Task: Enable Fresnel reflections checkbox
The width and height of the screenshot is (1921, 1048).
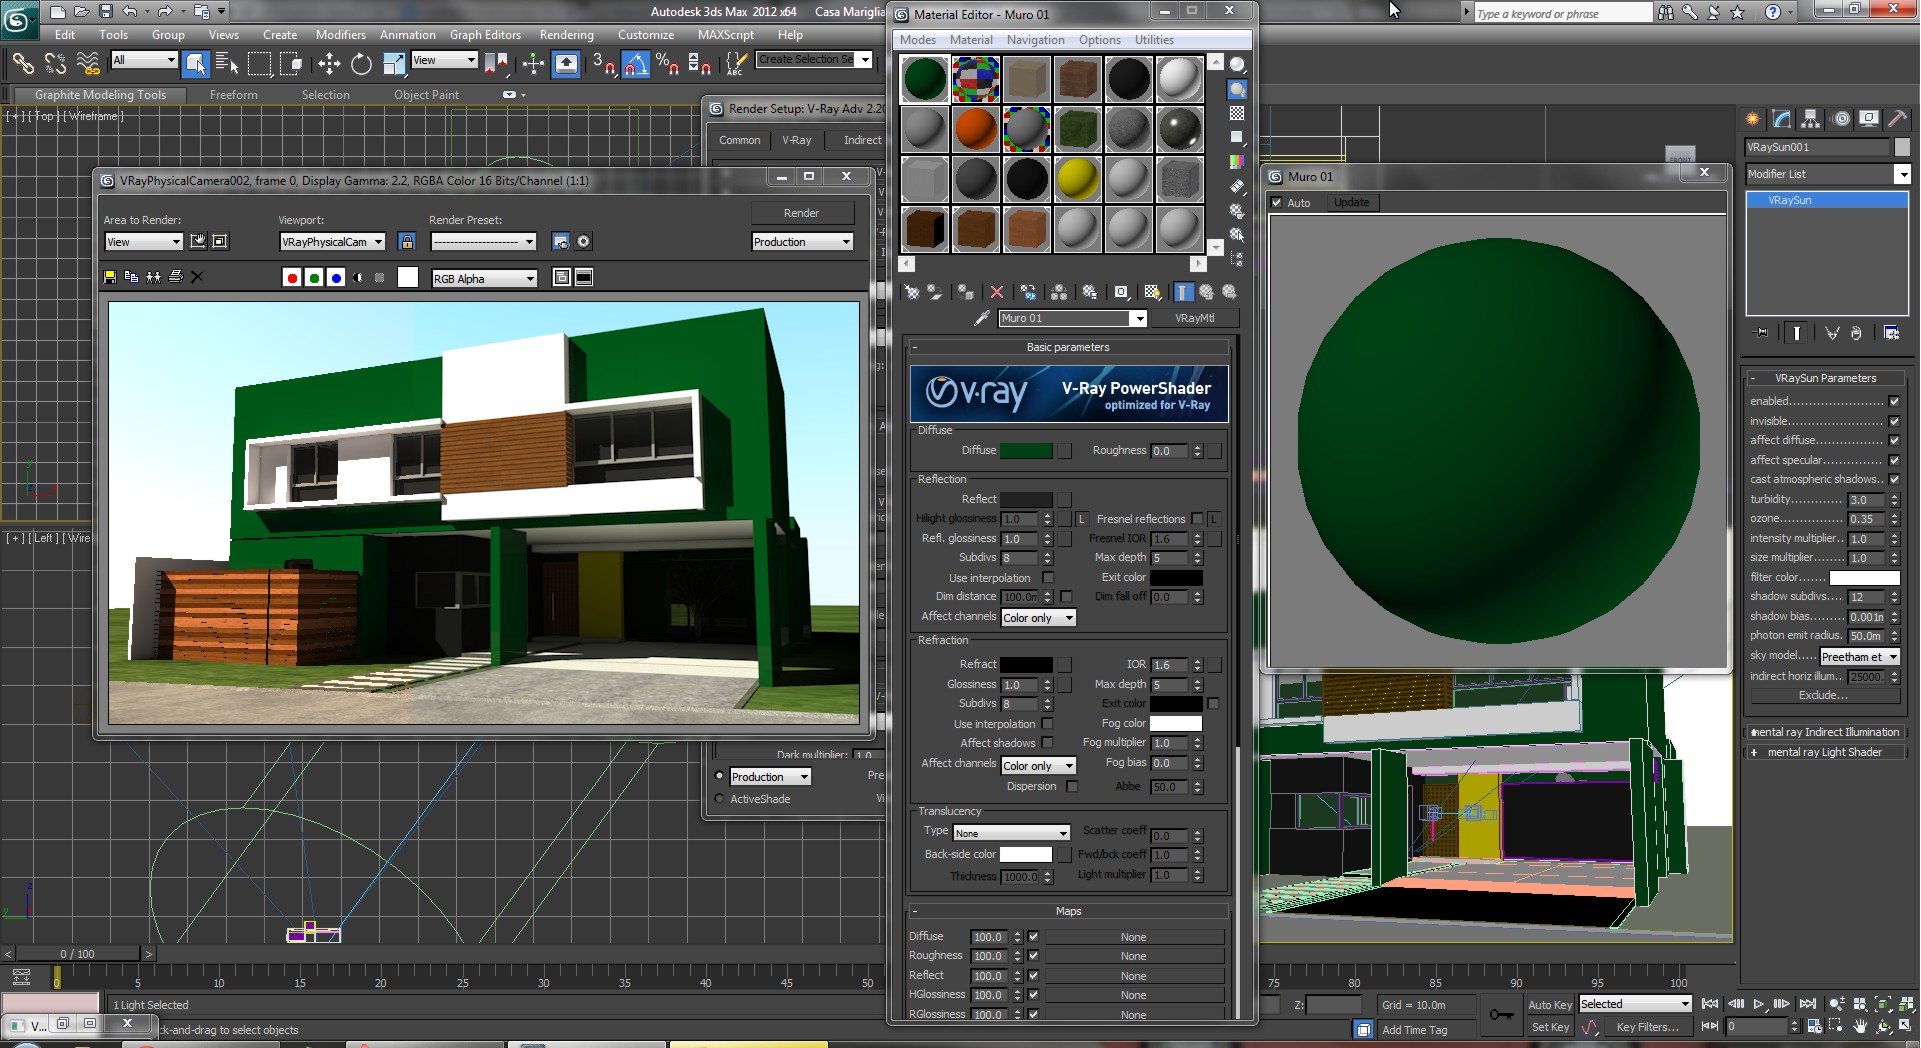Action: coord(1197,519)
